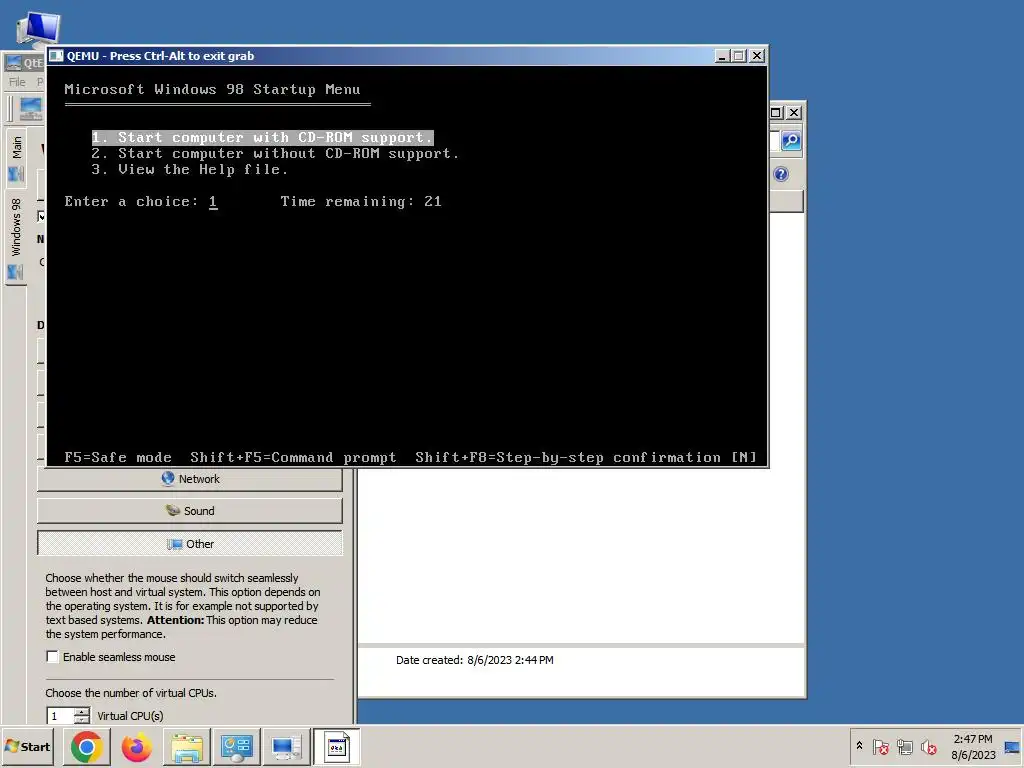Collapse the Other settings section
Image resolution: width=1024 pixels, height=768 pixels.
click(189, 543)
